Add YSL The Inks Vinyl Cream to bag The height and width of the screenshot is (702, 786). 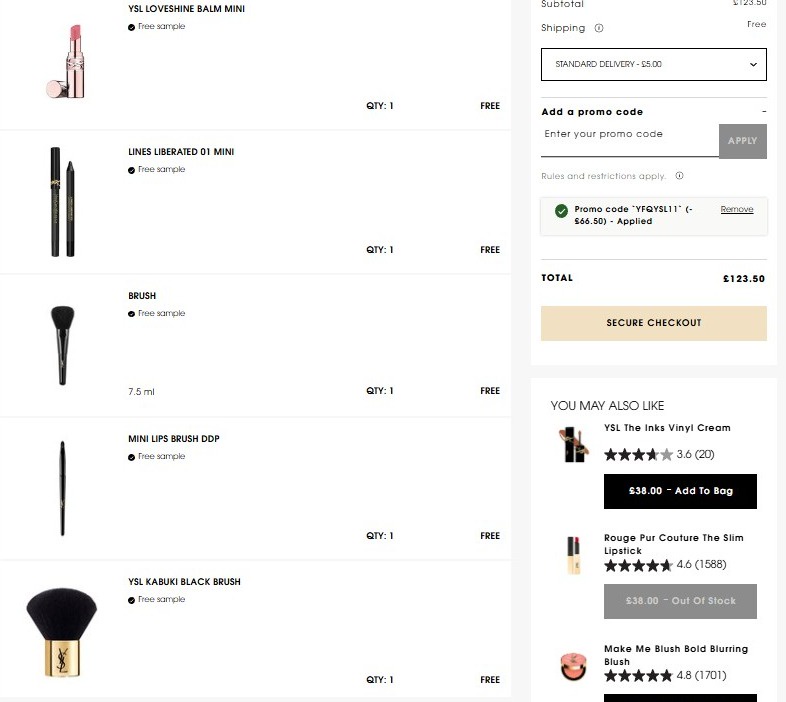click(x=680, y=491)
